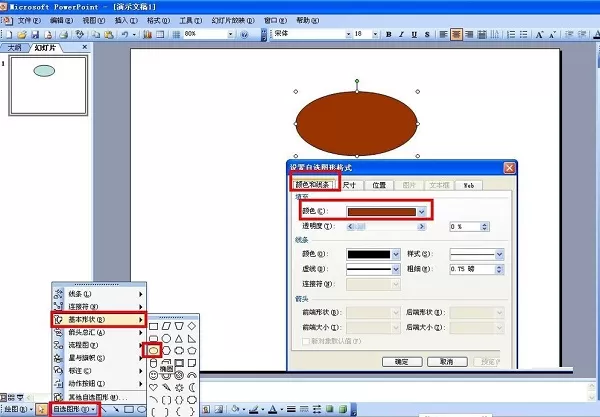
Task: Click the Line Style icon
Action: coord(291,409)
